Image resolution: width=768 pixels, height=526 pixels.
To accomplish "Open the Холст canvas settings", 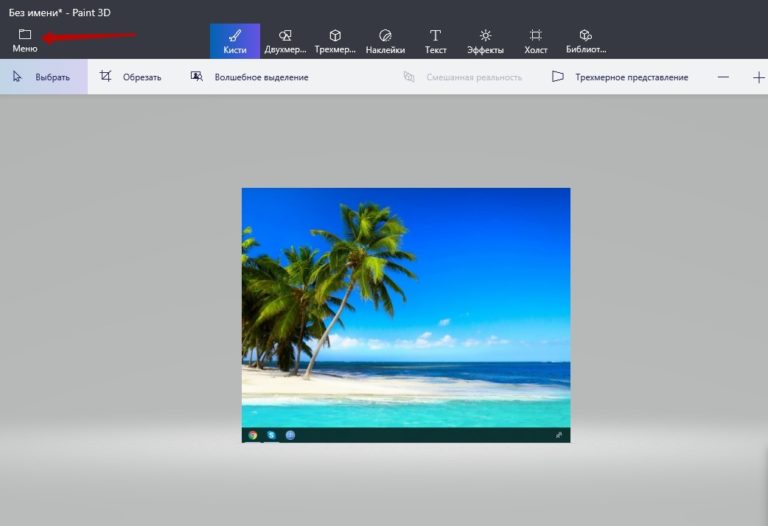I will [x=536, y=41].
